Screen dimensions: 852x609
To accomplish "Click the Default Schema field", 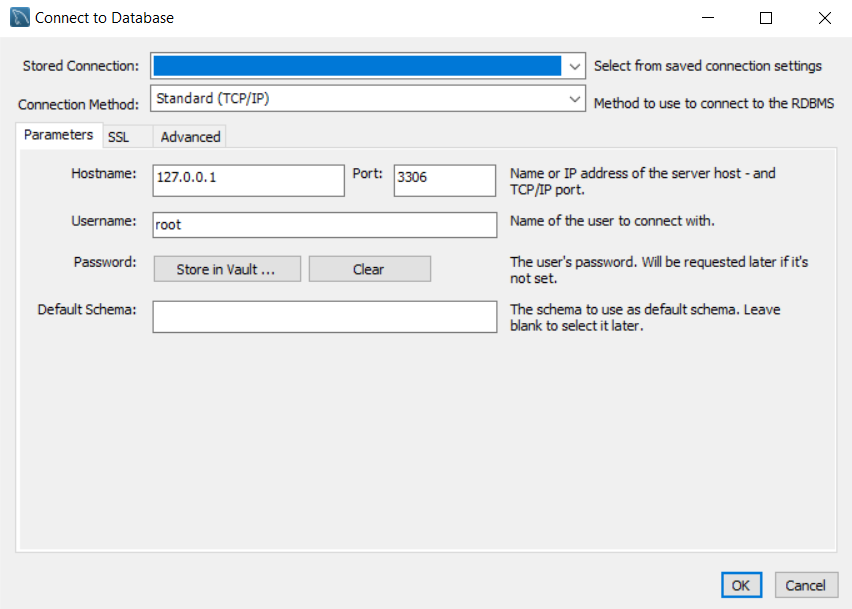I will pos(324,316).
